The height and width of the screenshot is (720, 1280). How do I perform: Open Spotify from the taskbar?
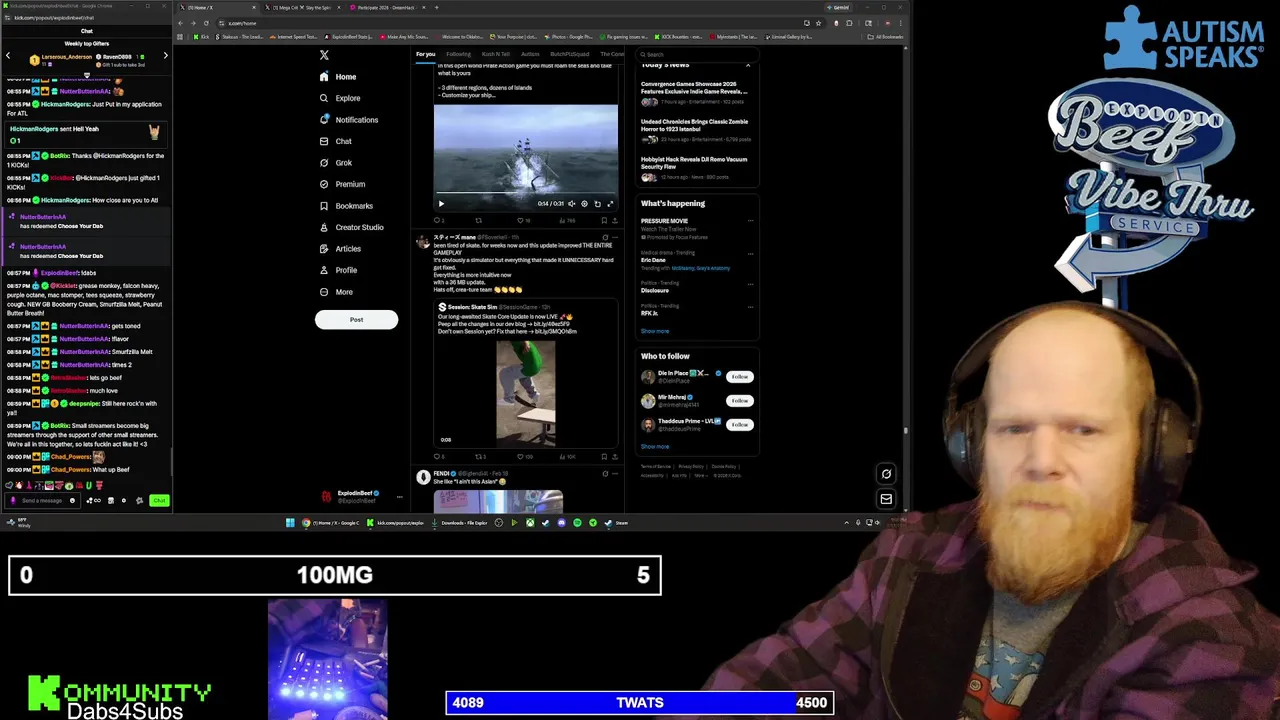point(577,523)
